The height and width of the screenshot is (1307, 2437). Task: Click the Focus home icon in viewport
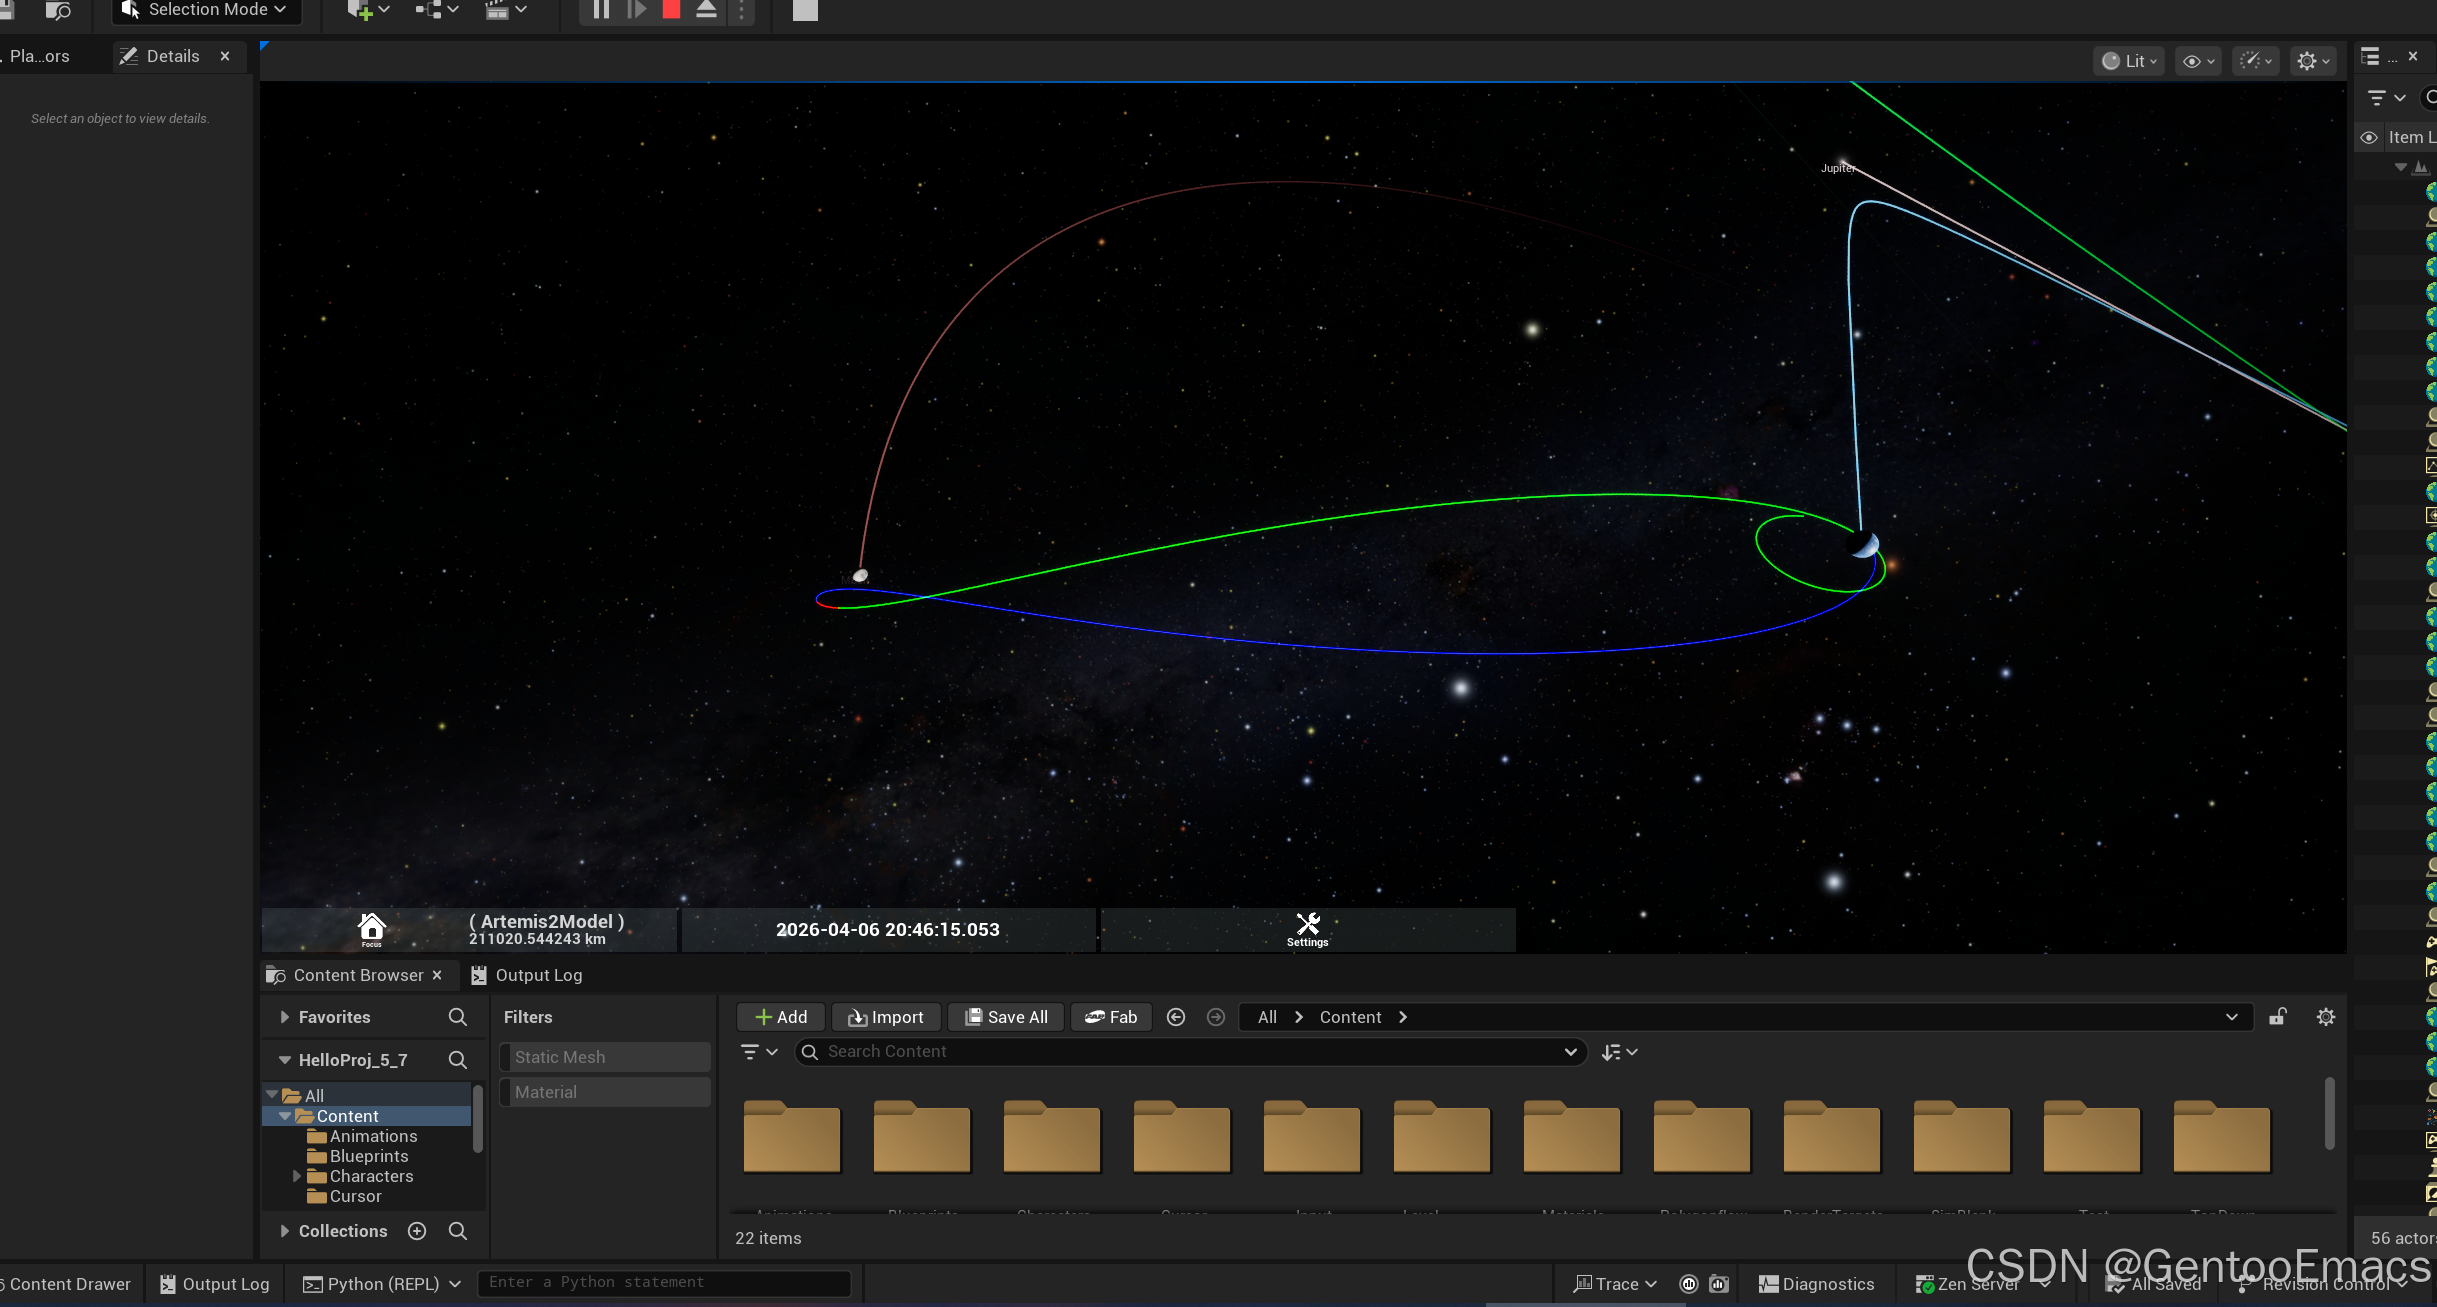371,928
